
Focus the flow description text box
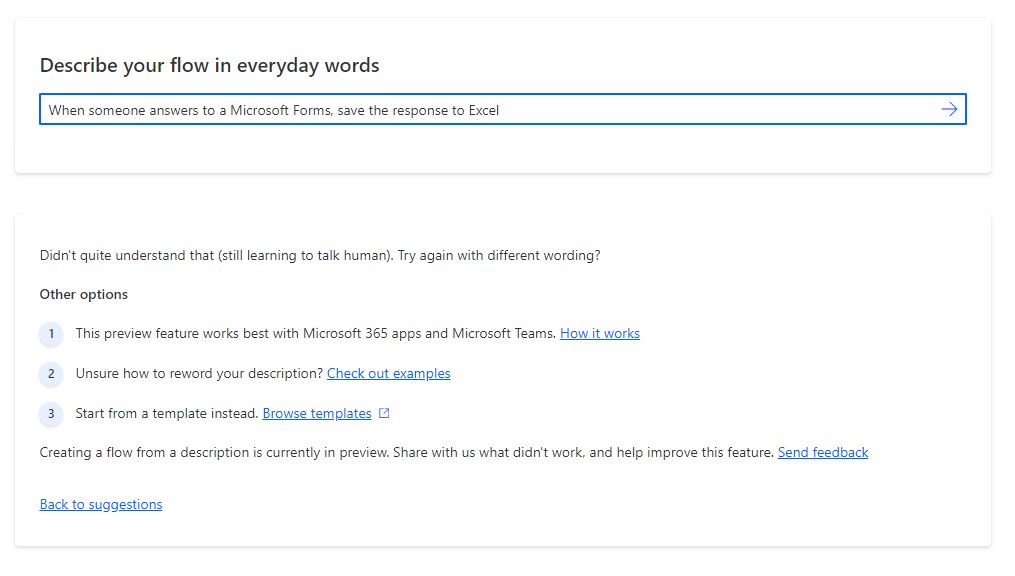700,110
